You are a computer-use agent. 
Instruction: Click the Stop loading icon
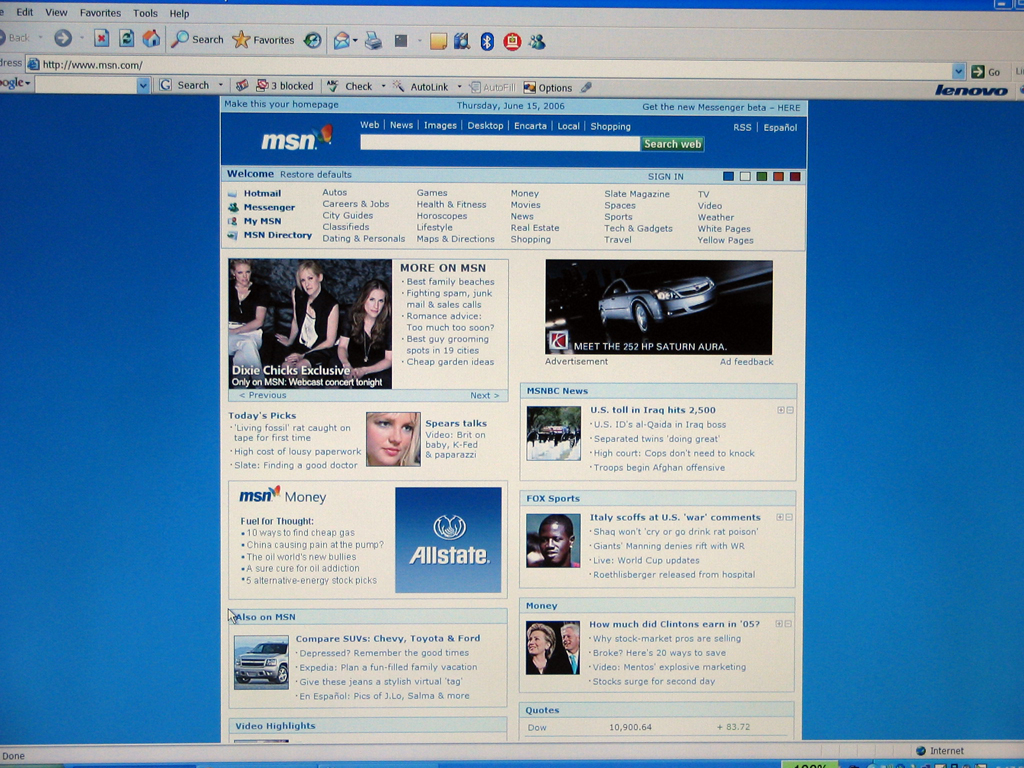(x=101, y=39)
